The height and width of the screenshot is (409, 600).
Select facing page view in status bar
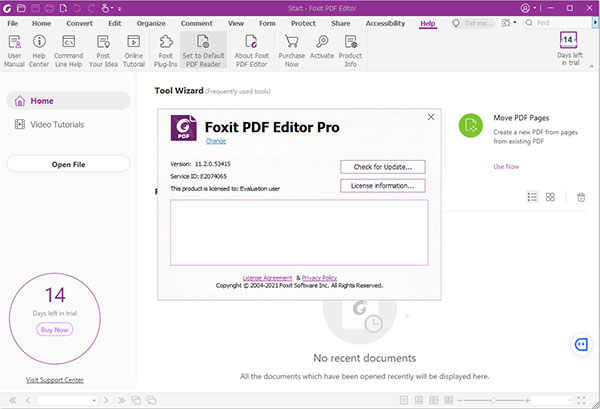click(x=434, y=400)
